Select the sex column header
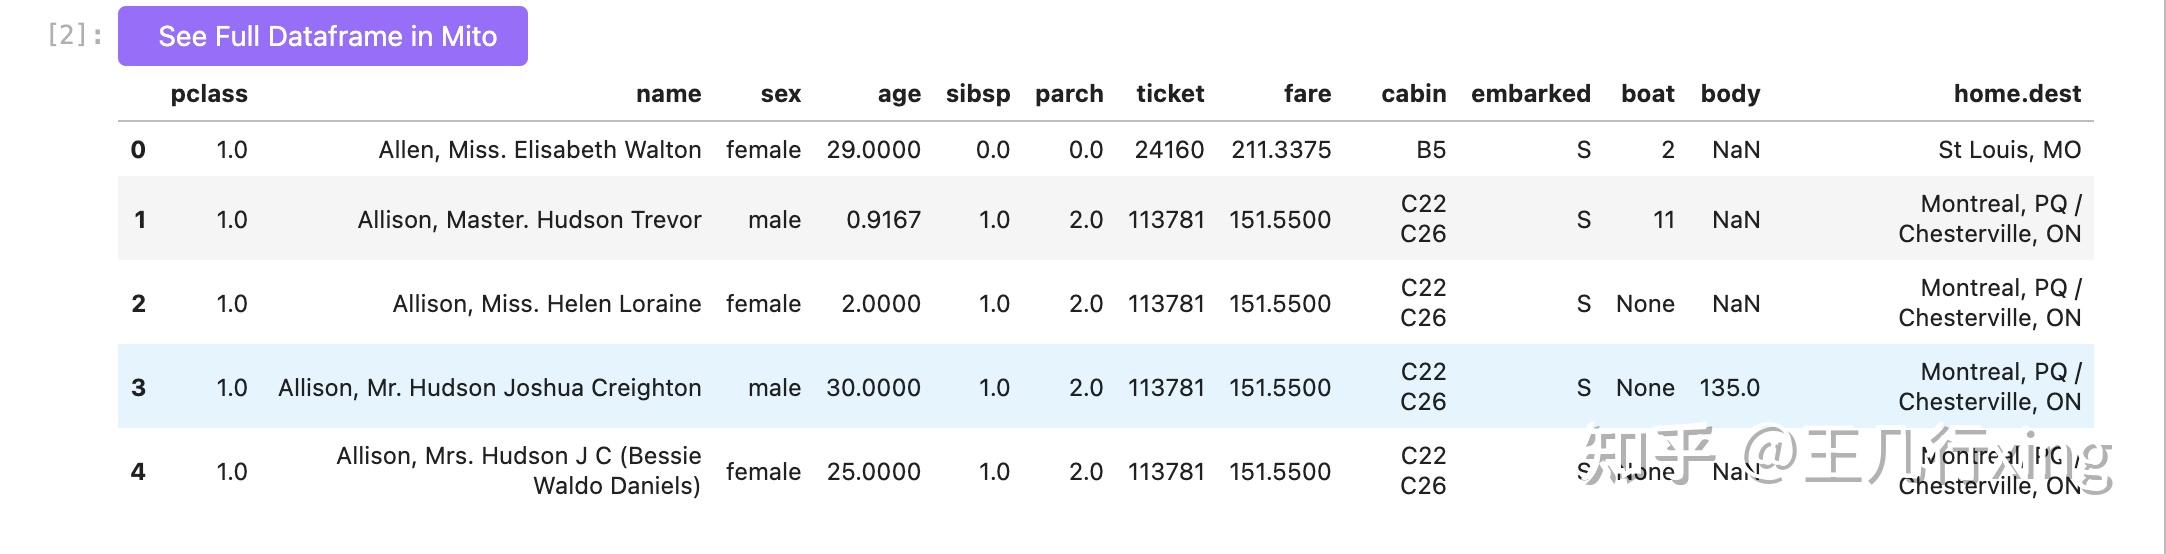2166x554 pixels. point(780,94)
